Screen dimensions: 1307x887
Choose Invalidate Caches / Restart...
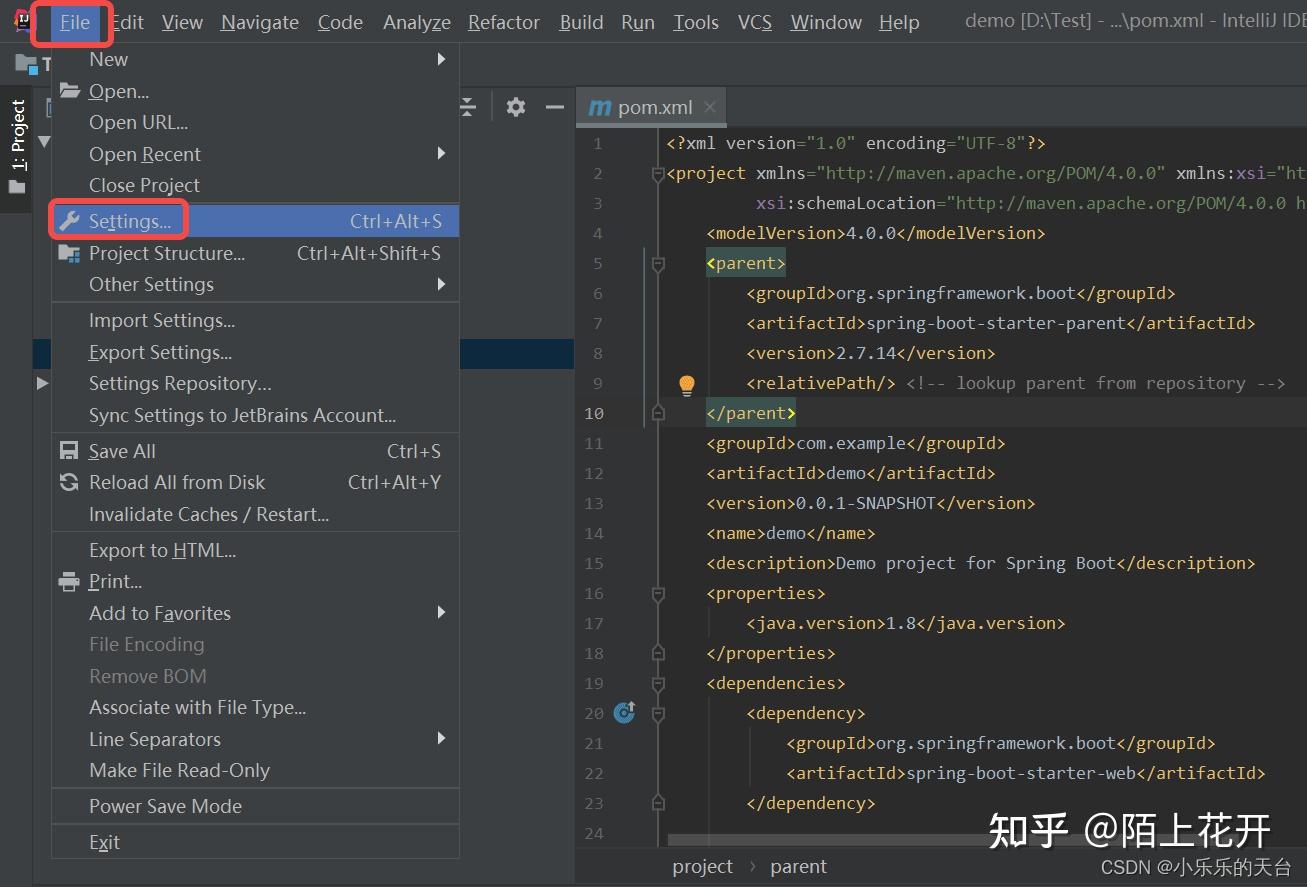tap(255, 514)
